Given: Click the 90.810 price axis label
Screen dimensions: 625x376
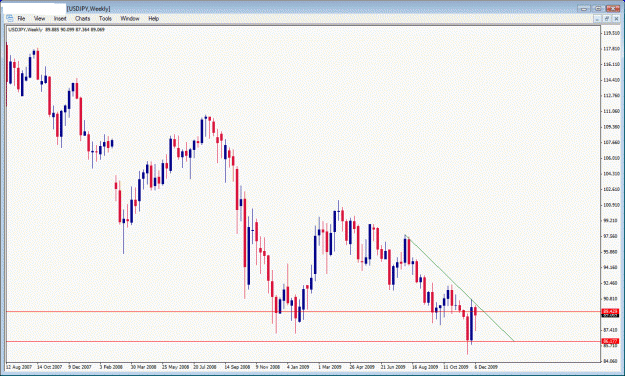Looking at the screenshot, I should click(611, 299).
